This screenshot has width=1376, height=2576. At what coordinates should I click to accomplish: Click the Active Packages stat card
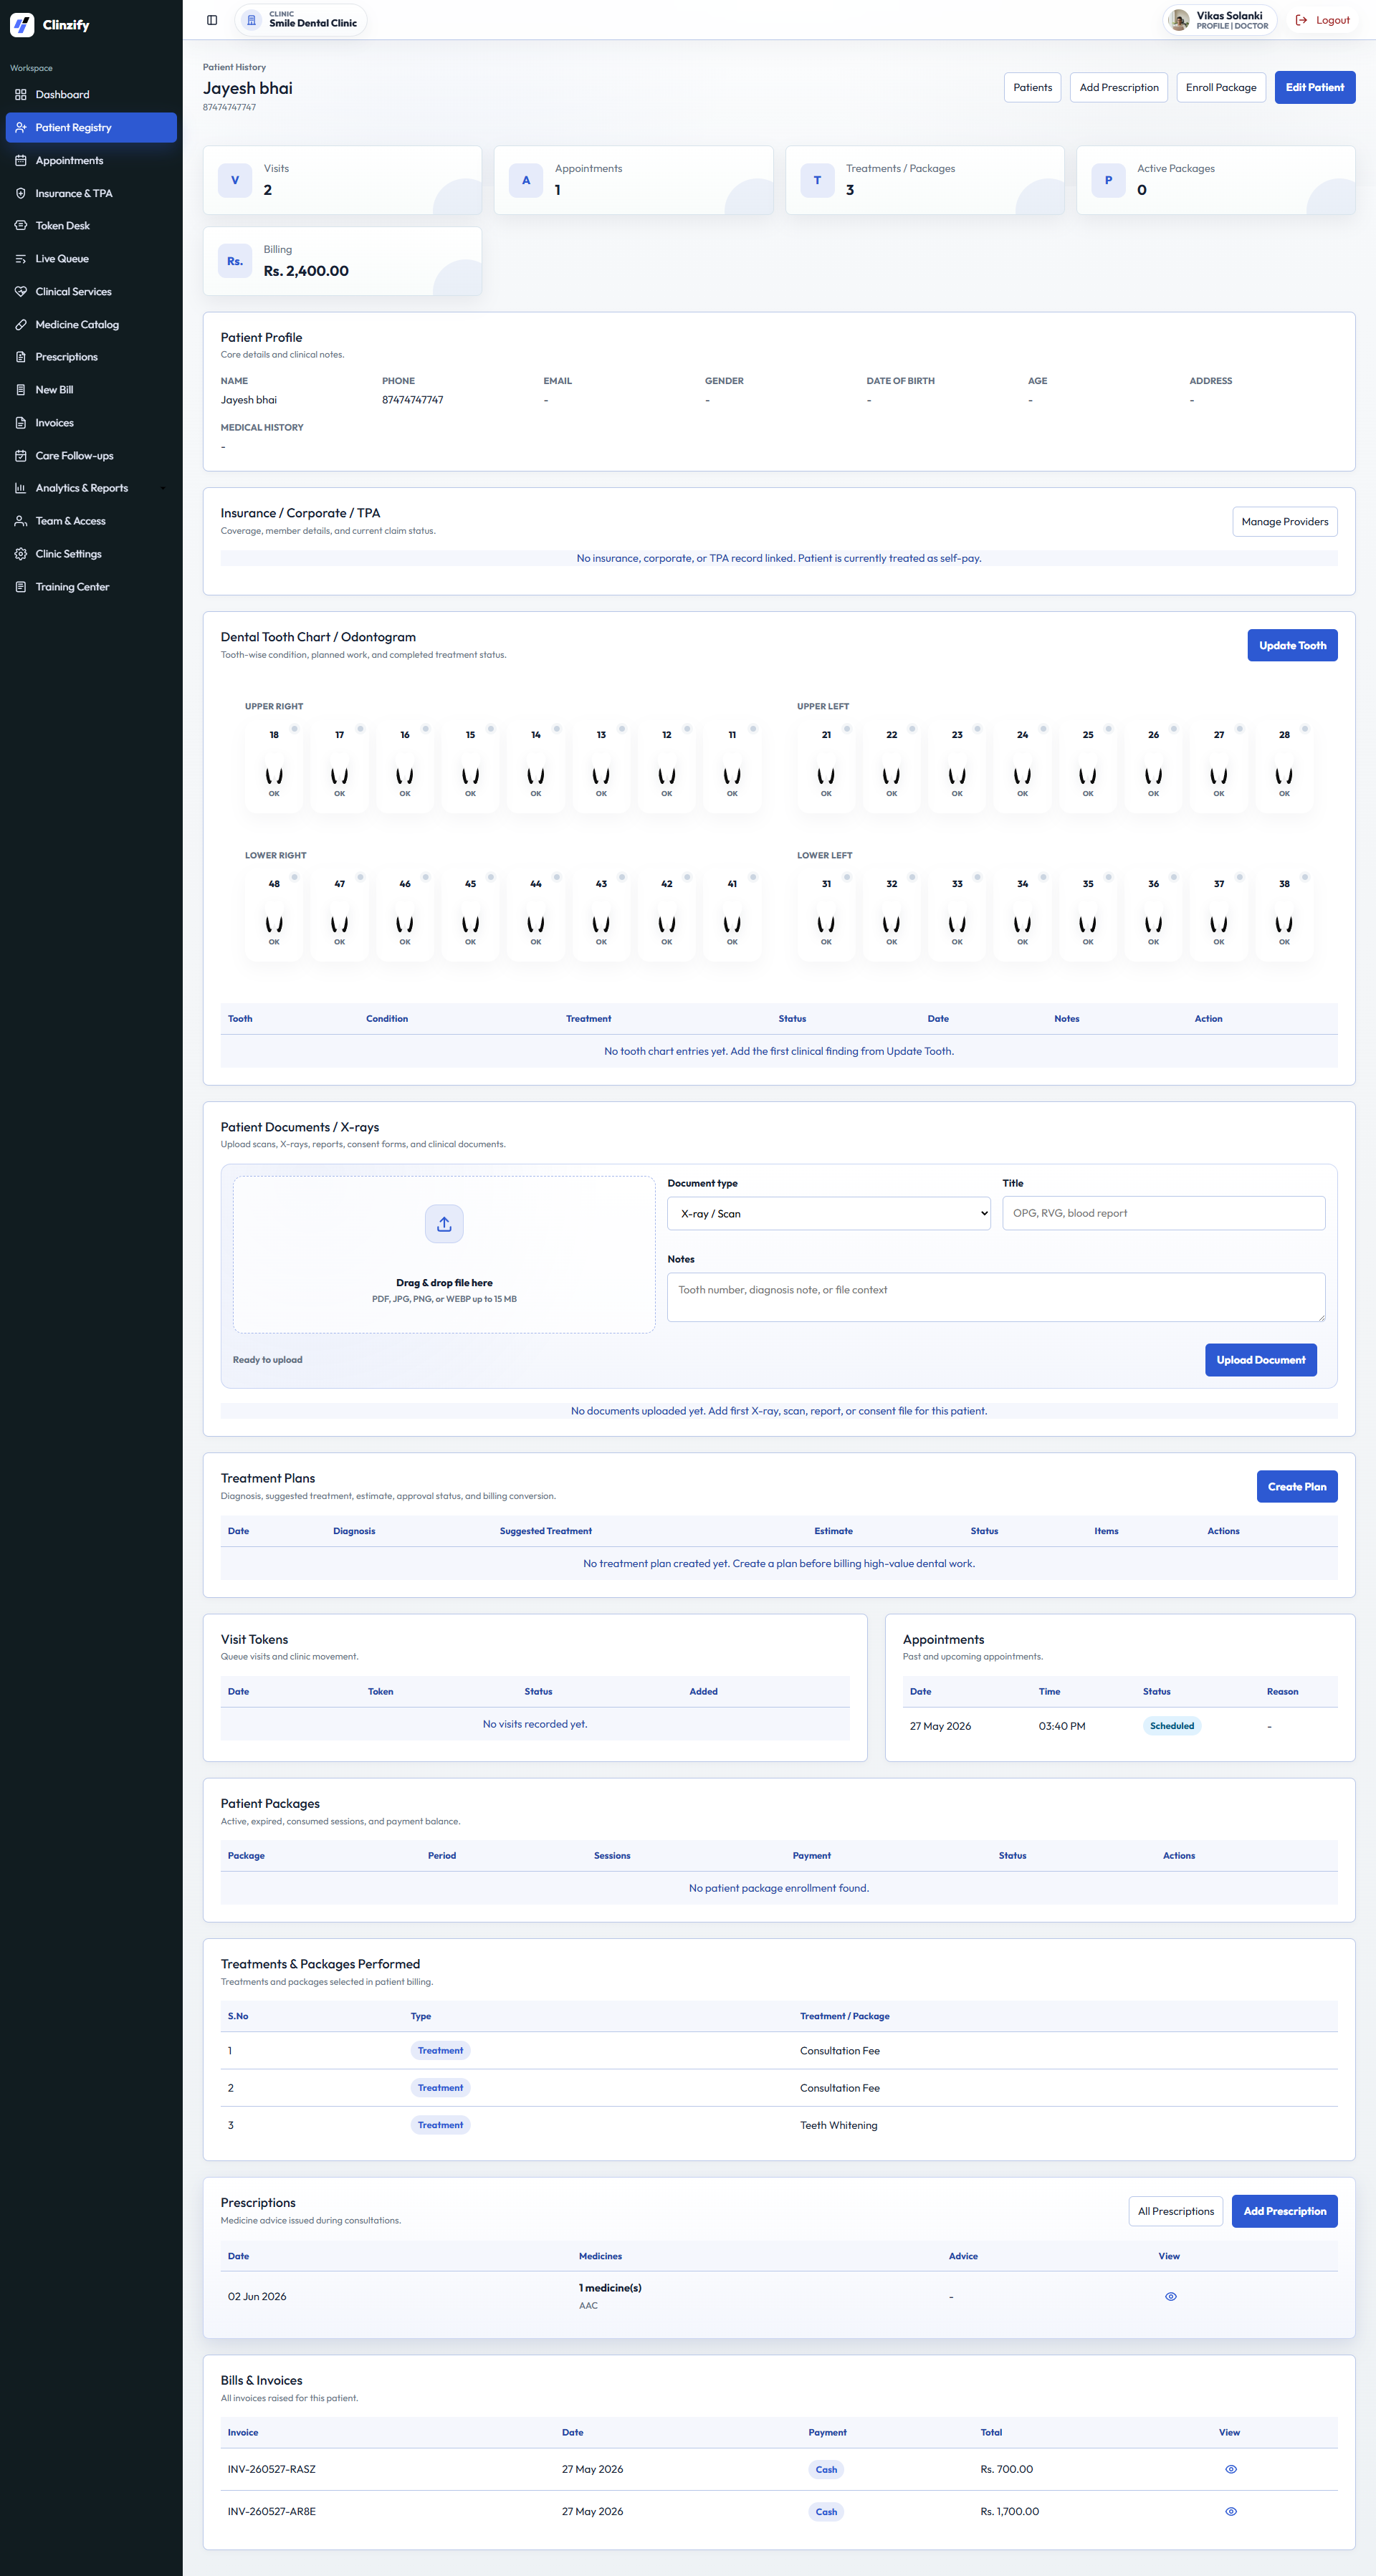tap(1216, 180)
